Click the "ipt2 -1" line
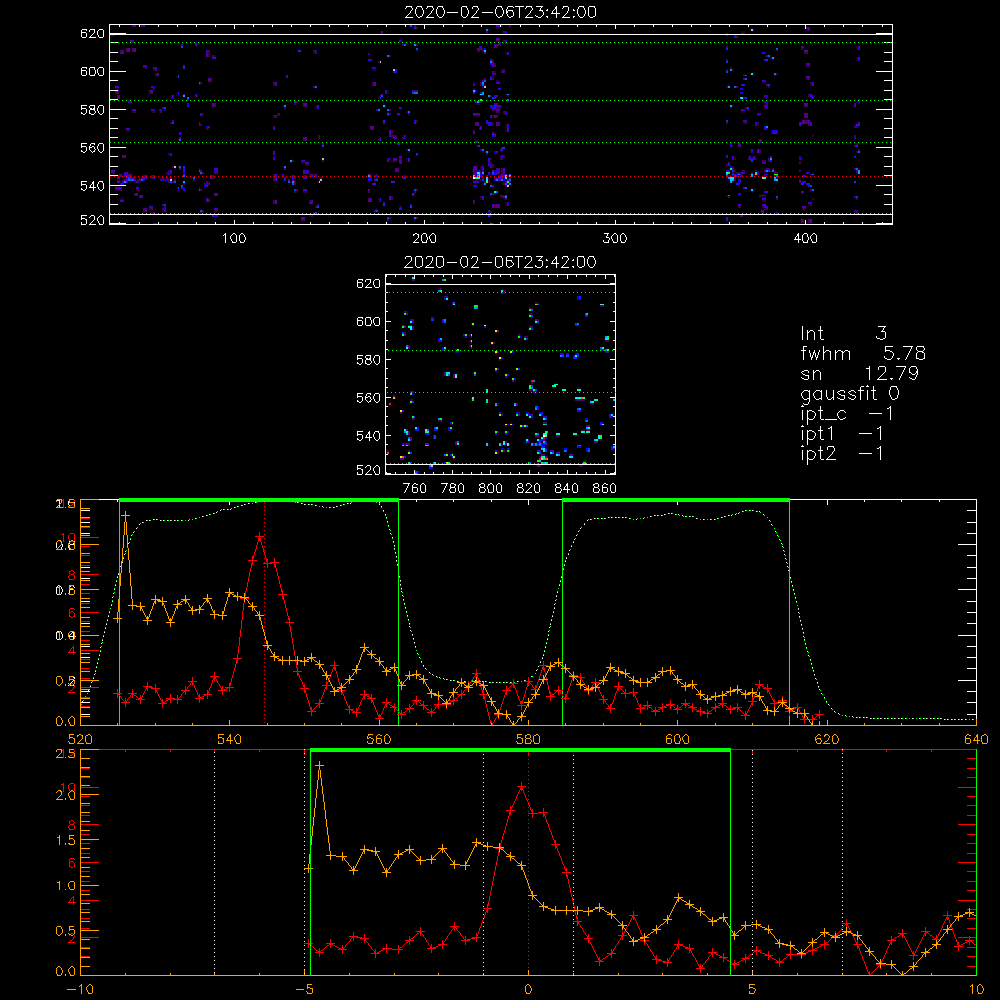 coord(841,453)
